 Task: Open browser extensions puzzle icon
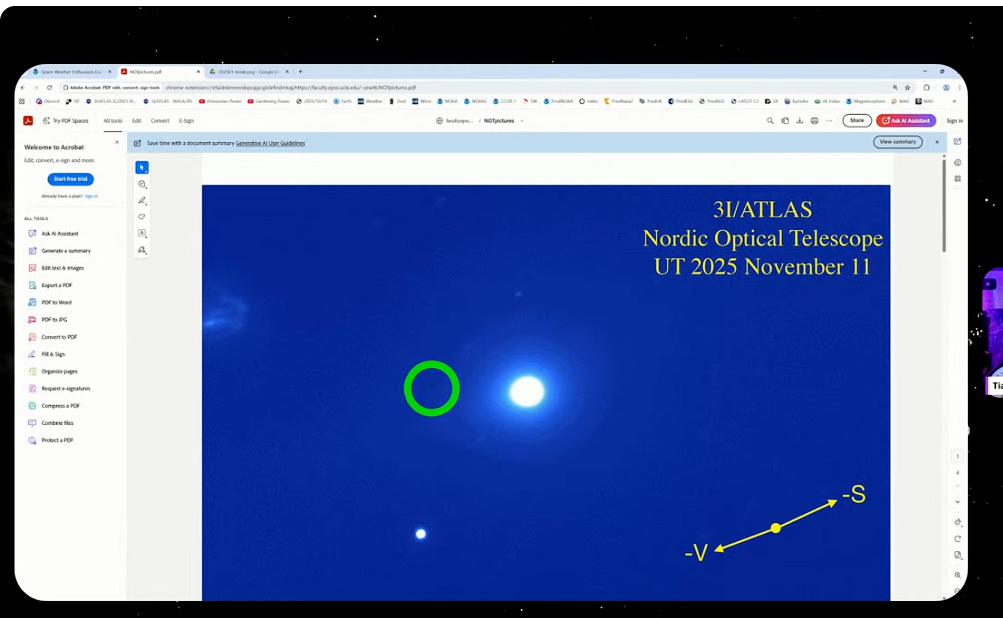tap(926, 88)
